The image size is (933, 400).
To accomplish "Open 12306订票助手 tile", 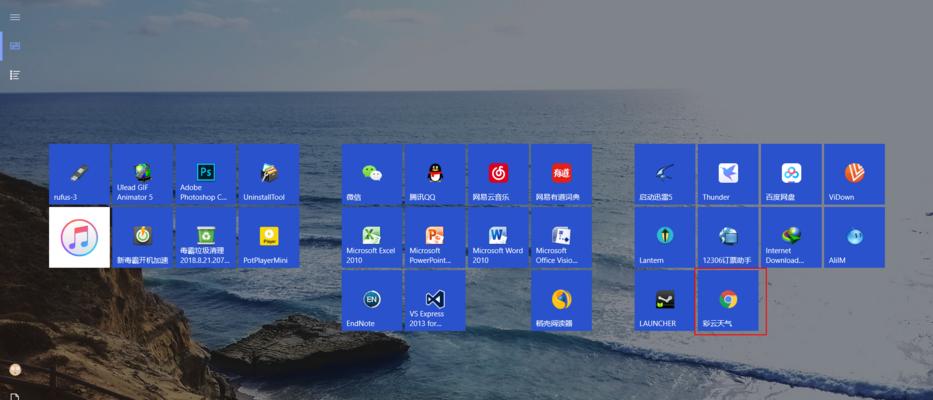I will pos(728,238).
